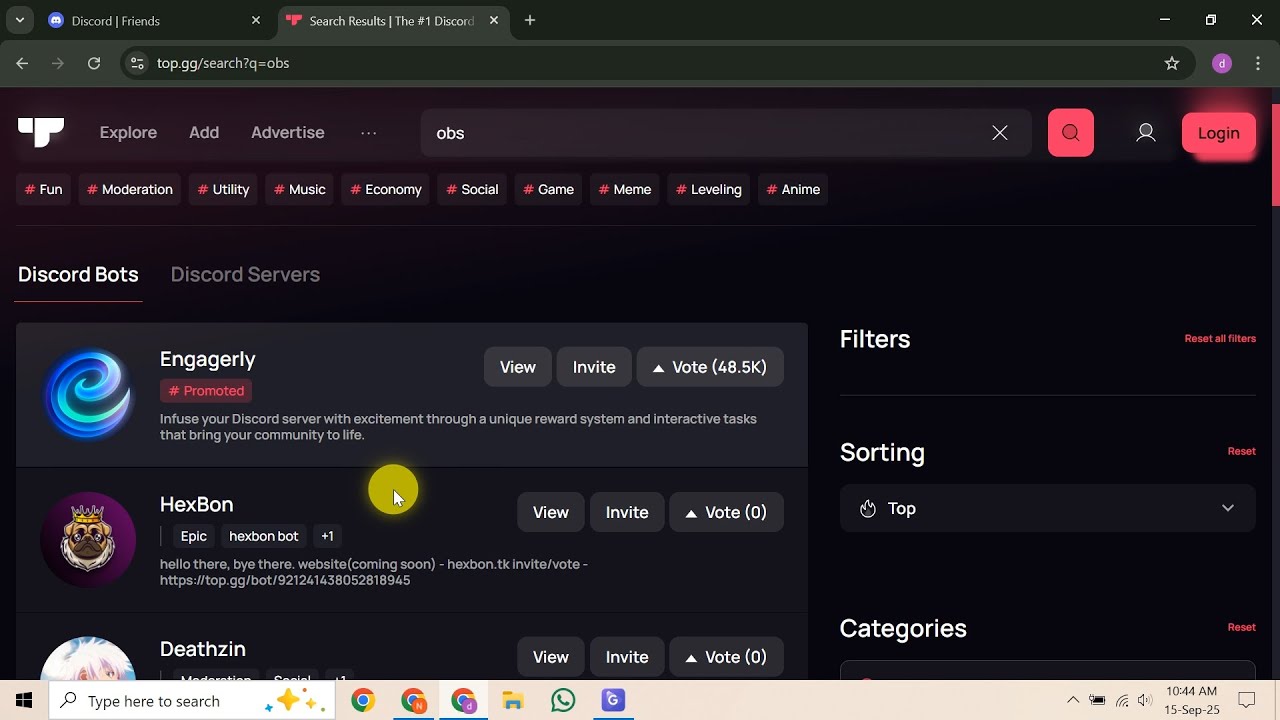Select the Game tag

point(549,189)
